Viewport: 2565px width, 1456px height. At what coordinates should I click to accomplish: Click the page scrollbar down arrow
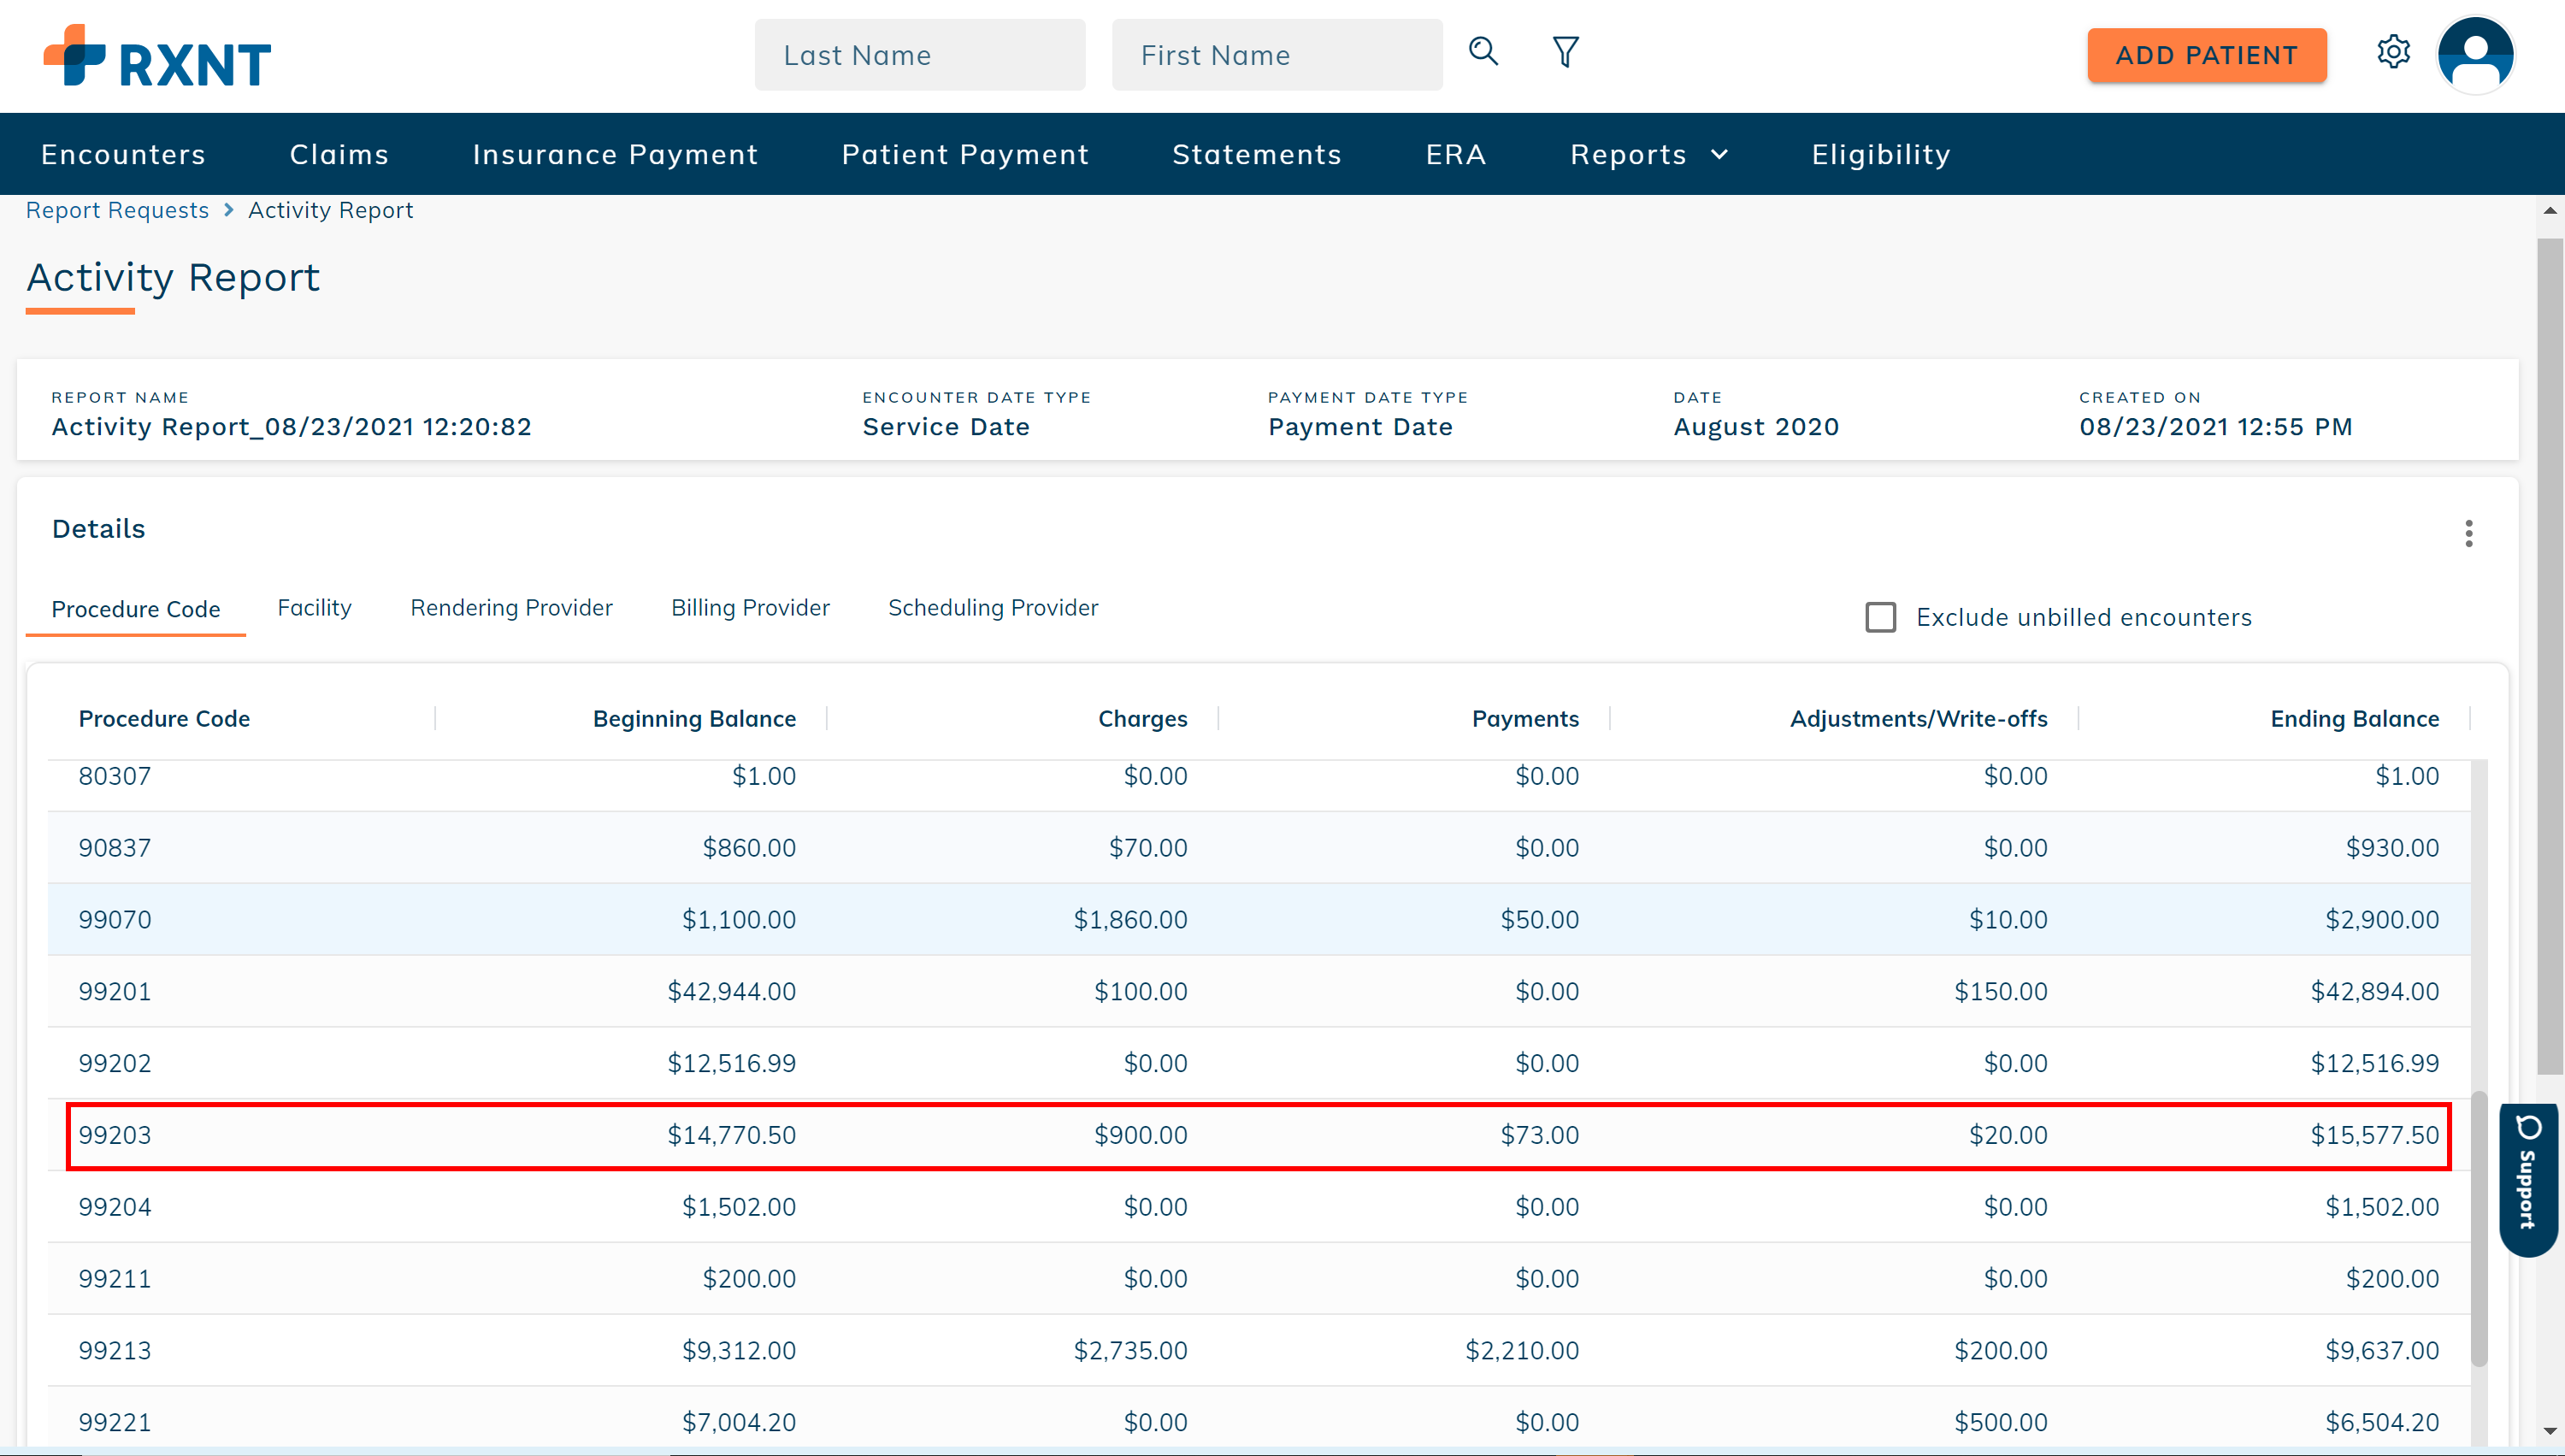click(2550, 1431)
